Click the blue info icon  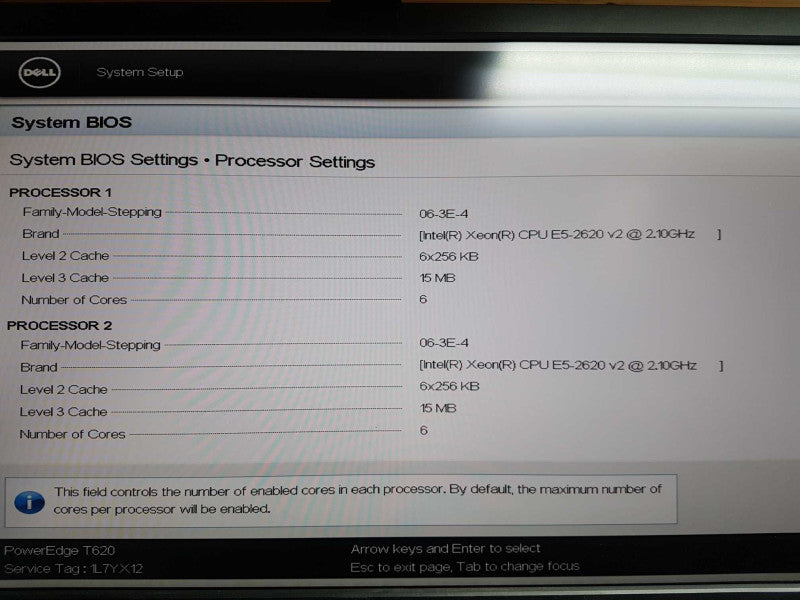[x=29, y=503]
